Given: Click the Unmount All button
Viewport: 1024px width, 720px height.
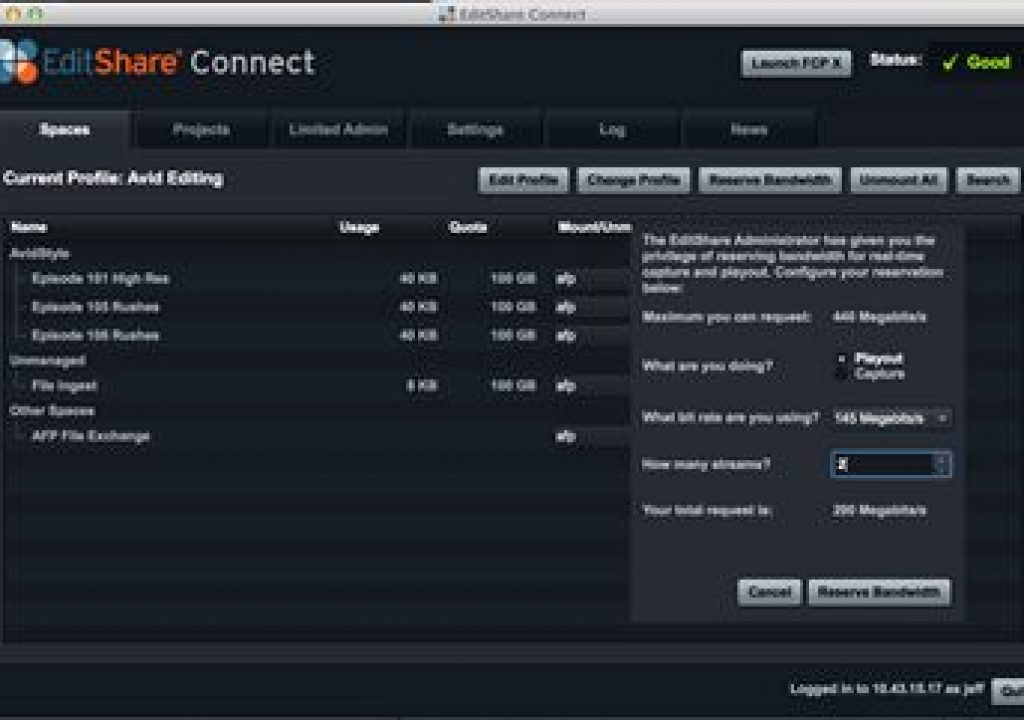Looking at the screenshot, I should (899, 180).
